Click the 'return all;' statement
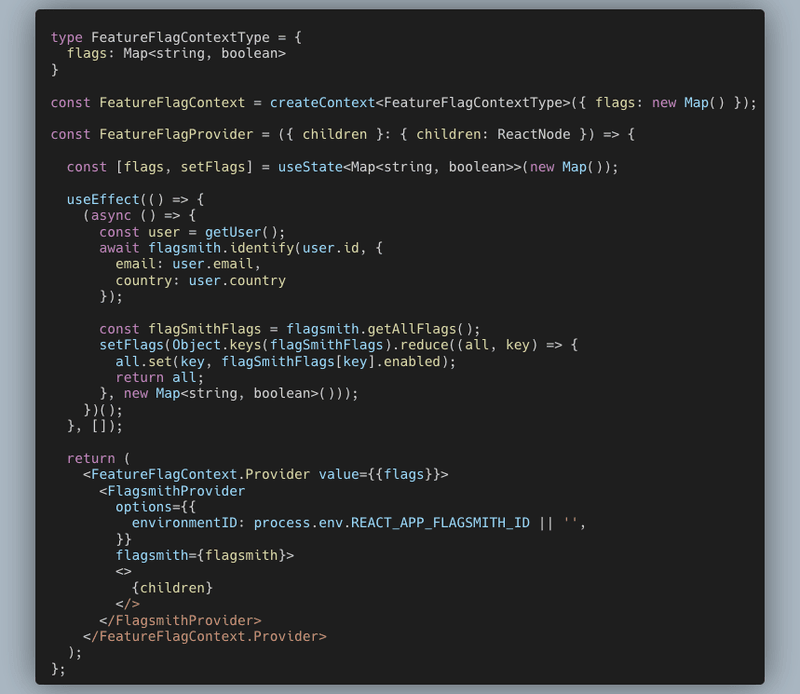Image resolution: width=800 pixels, height=694 pixels. point(160,378)
